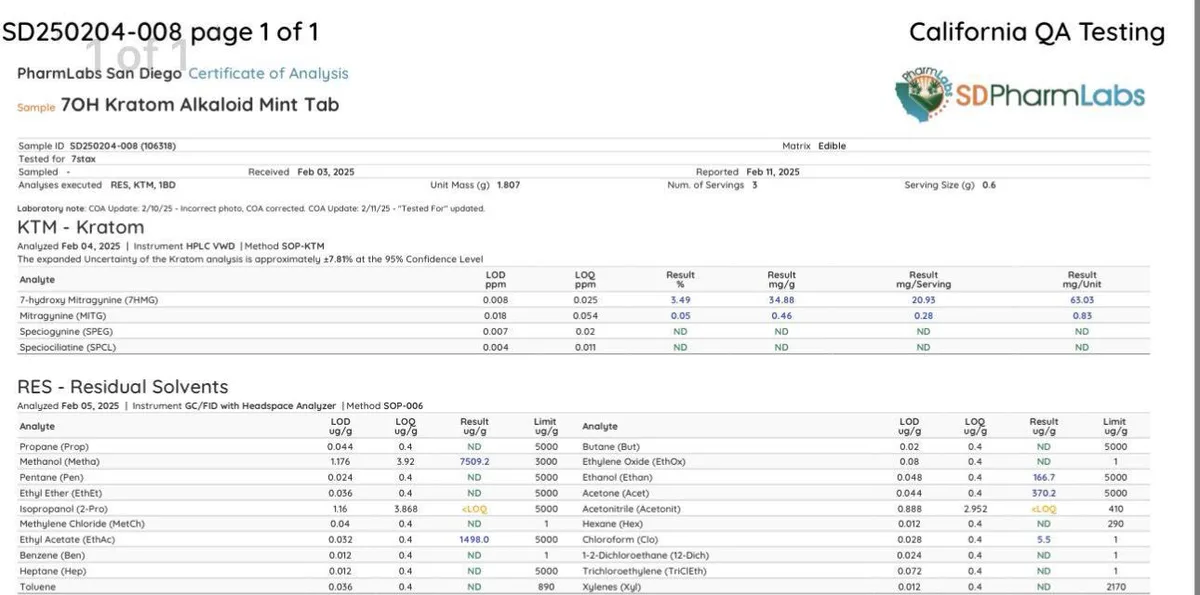The image size is (1200, 595).
Task: Click the Methanol result '7509.2'
Action: 474,462
